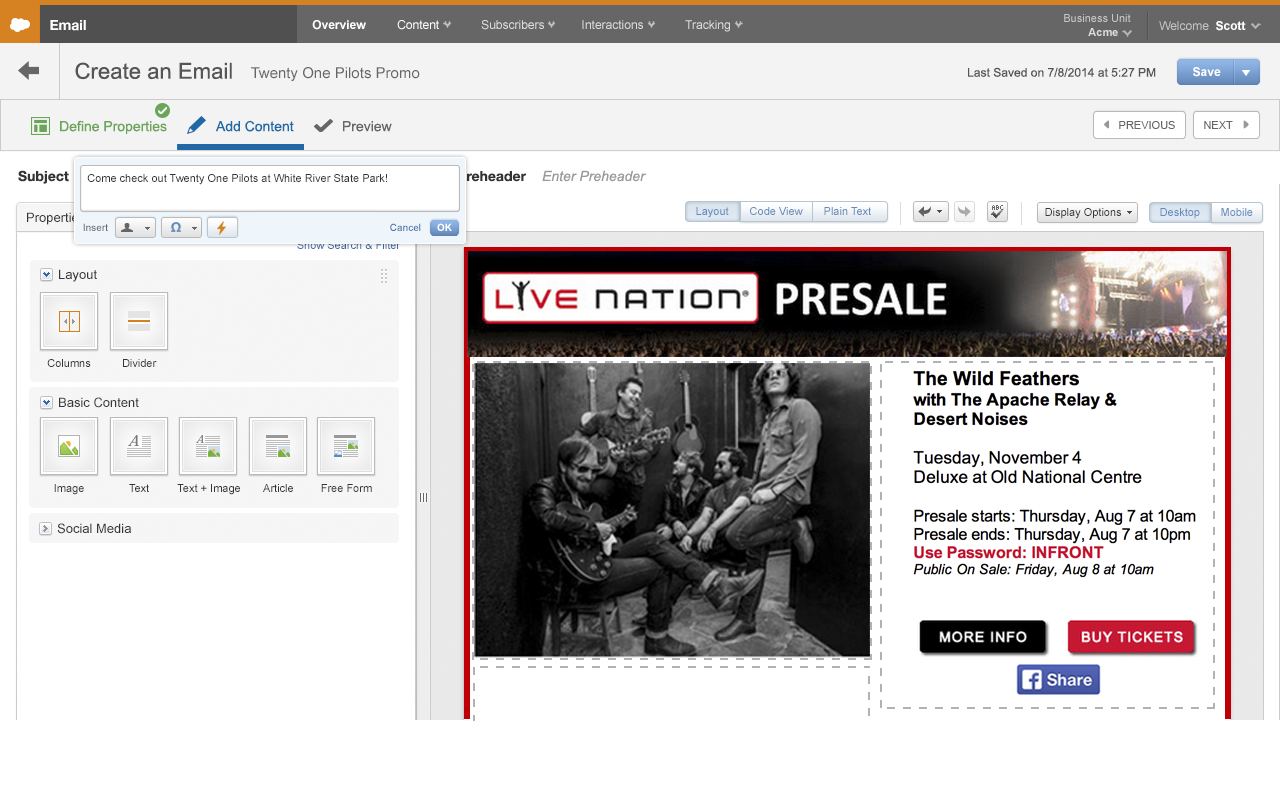Open the Overview menu item

[x=339, y=25]
